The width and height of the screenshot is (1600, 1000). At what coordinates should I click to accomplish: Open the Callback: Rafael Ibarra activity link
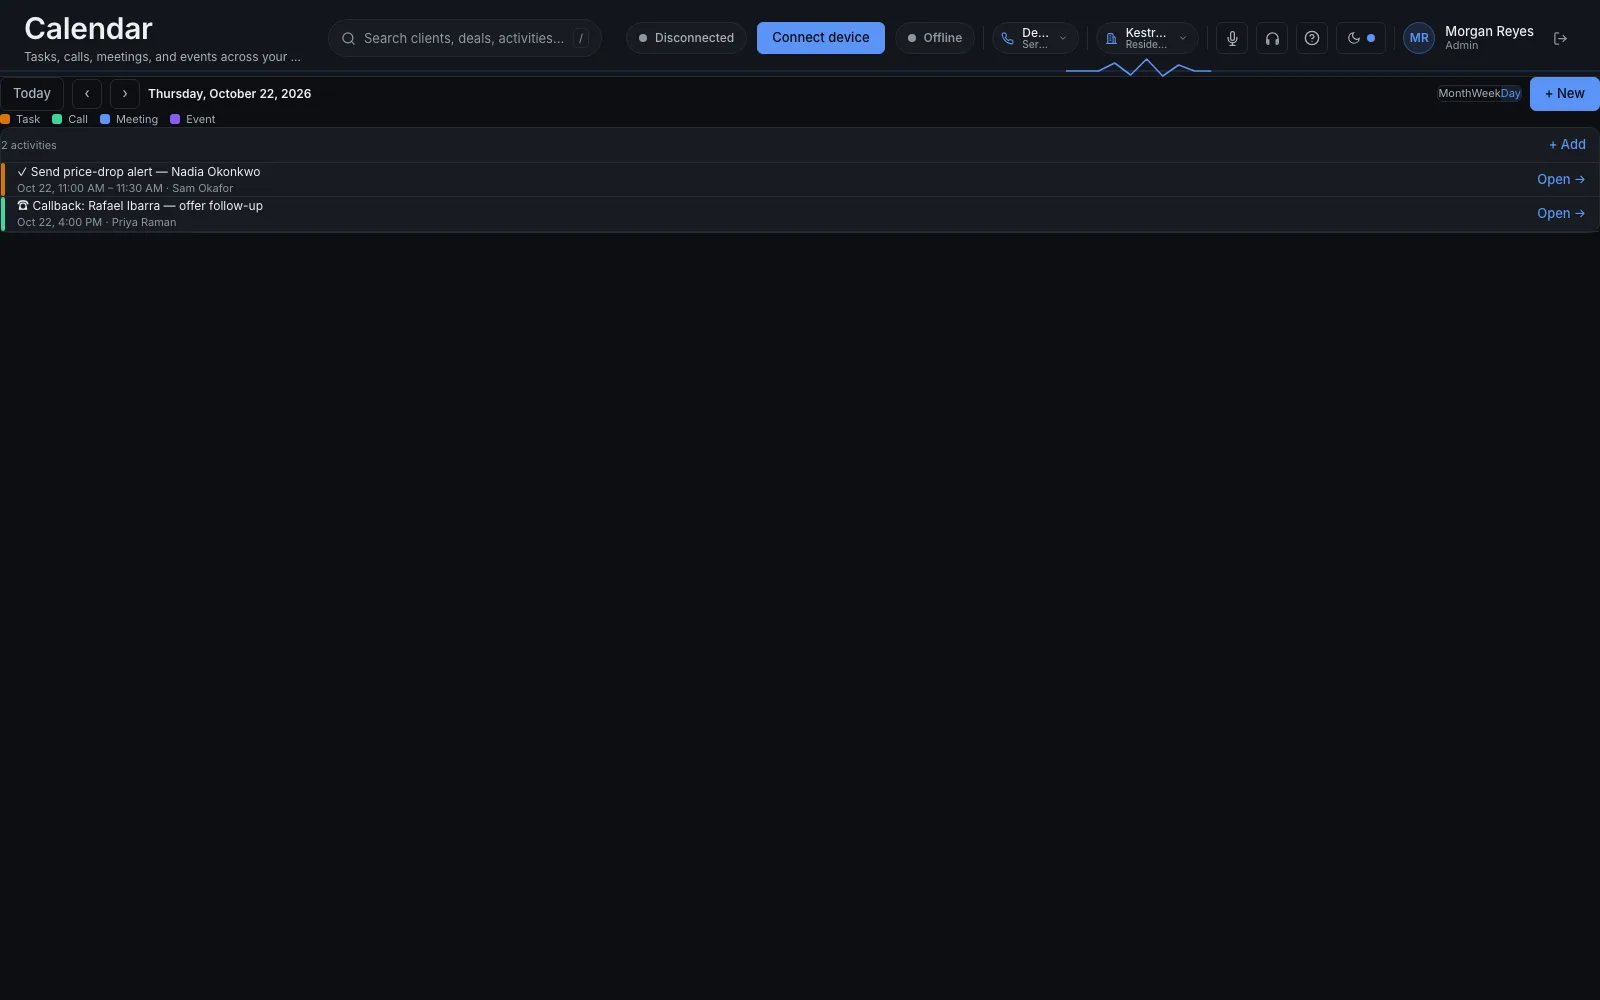click(1561, 213)
